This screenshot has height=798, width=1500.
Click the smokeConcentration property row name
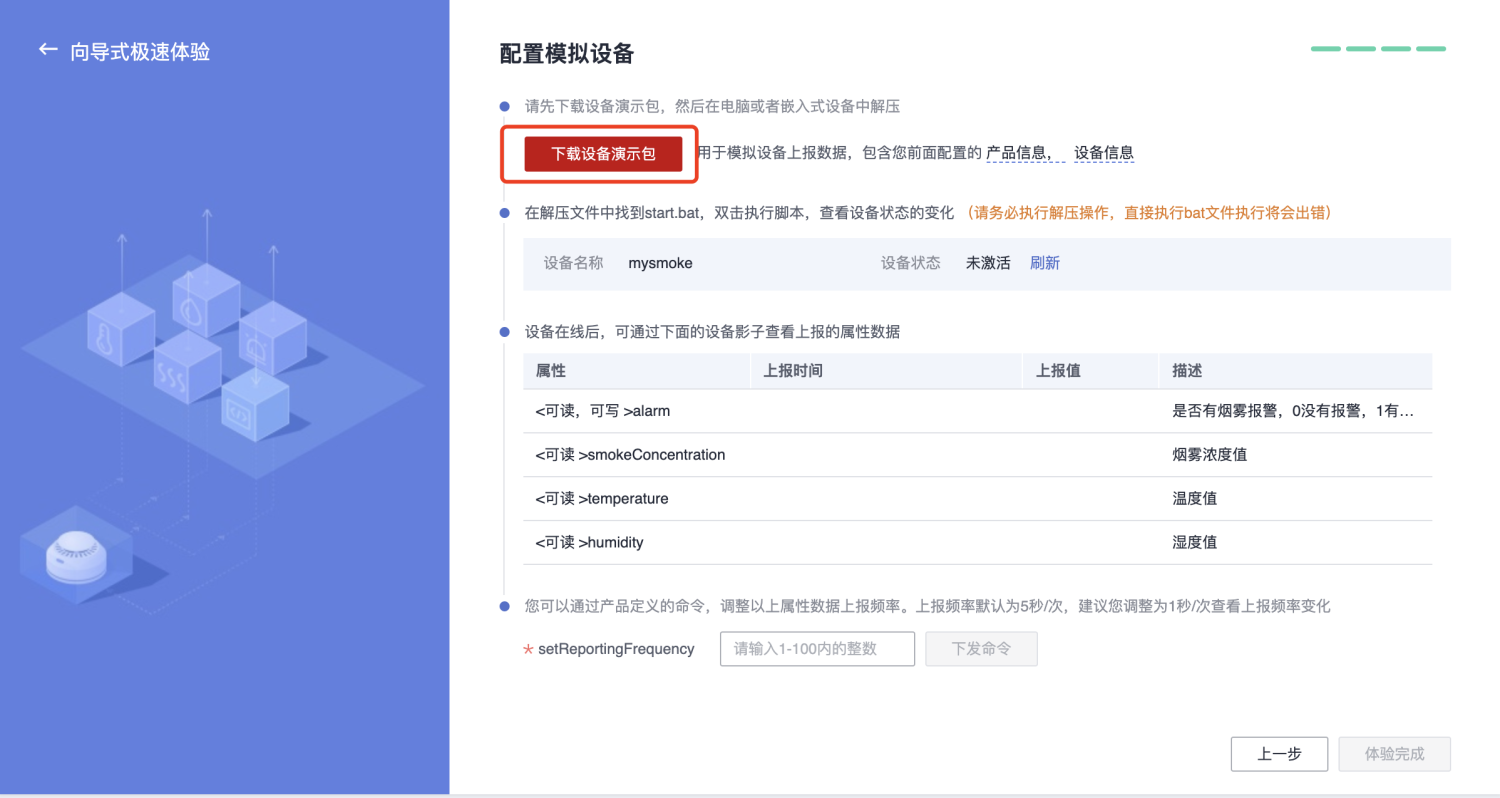[x=630, y=455]
